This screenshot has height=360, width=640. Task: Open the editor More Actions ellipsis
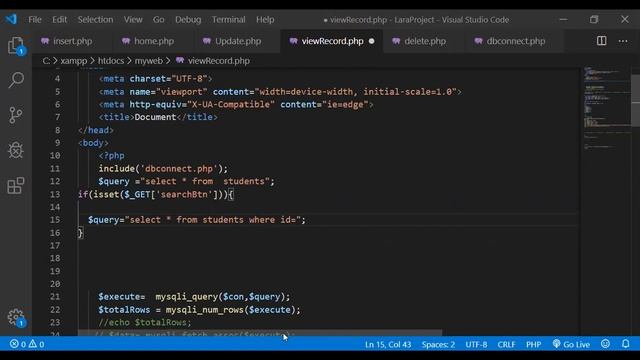tap(623, 41)
